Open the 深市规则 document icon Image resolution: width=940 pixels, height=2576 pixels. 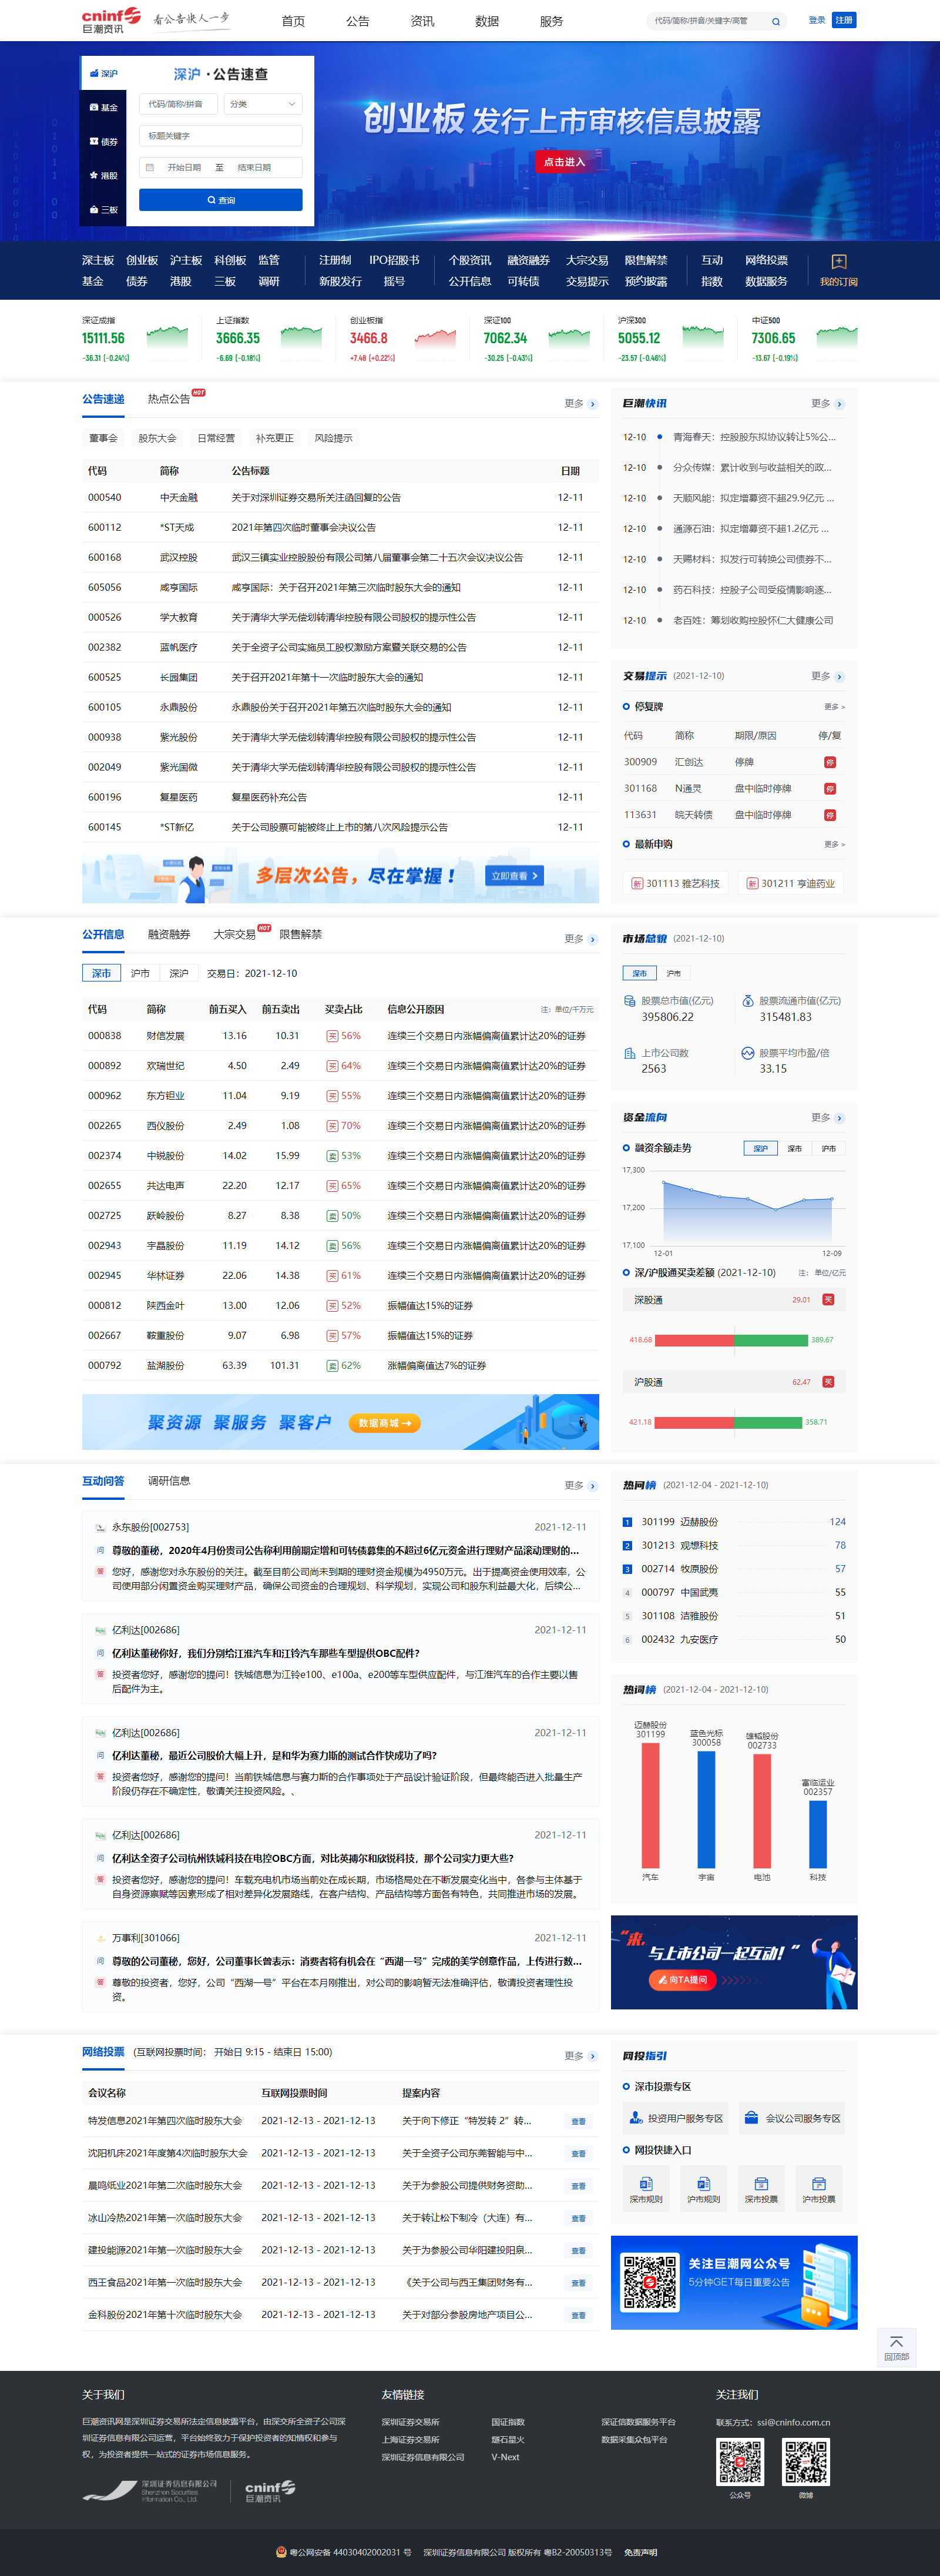click(646, 2183)
